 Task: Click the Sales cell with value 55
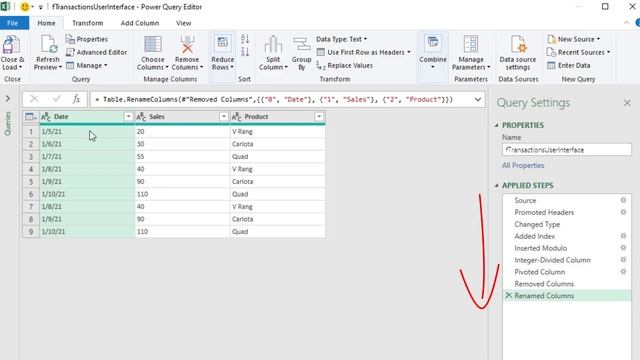pos(182,157)
